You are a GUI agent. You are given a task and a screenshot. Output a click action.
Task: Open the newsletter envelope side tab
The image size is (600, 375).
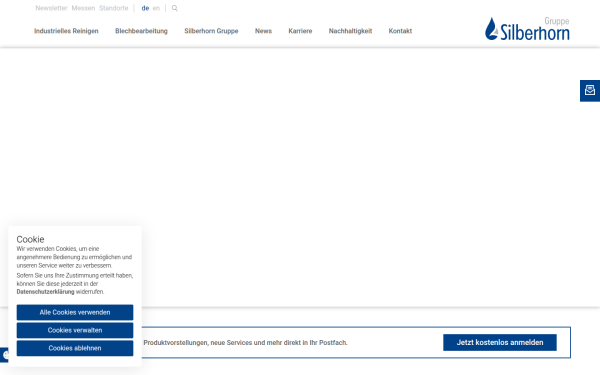(590, 91)
